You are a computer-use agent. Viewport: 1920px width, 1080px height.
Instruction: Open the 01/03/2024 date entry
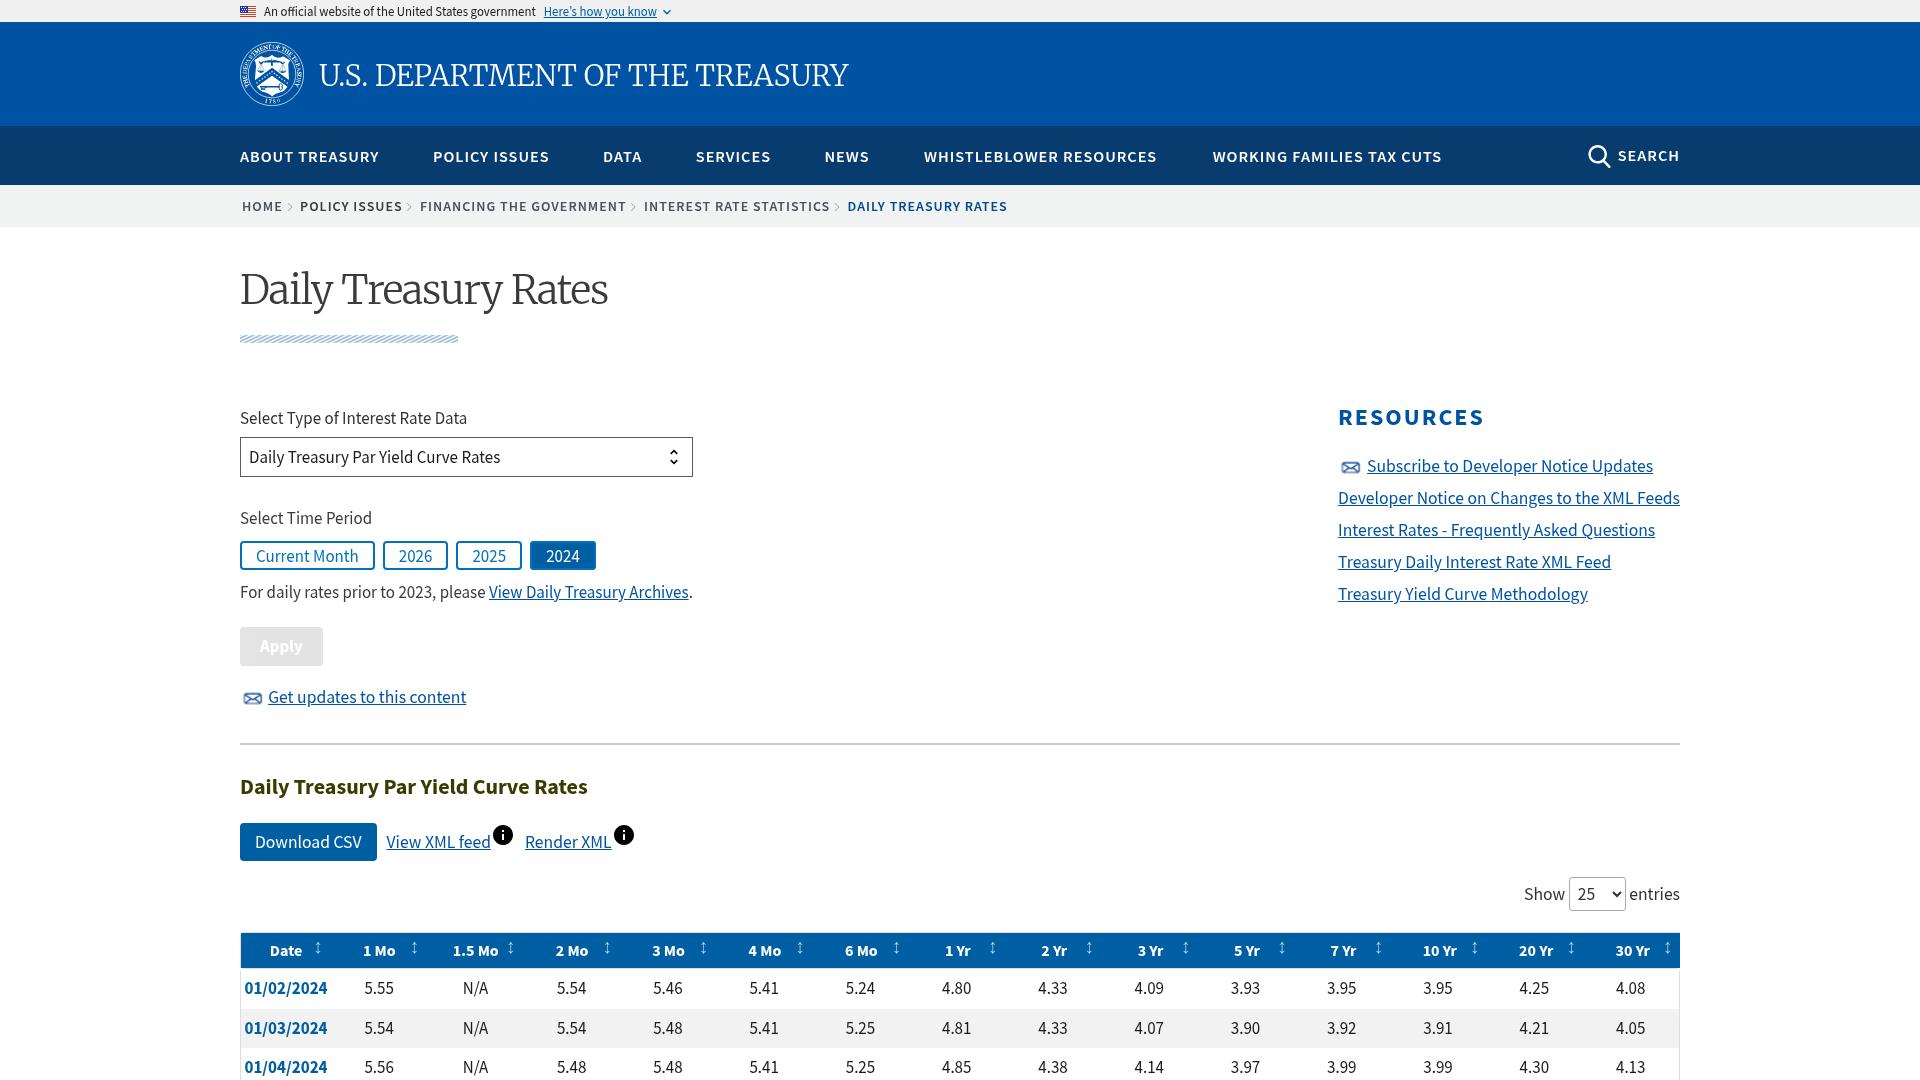[x=286, y=1028]
